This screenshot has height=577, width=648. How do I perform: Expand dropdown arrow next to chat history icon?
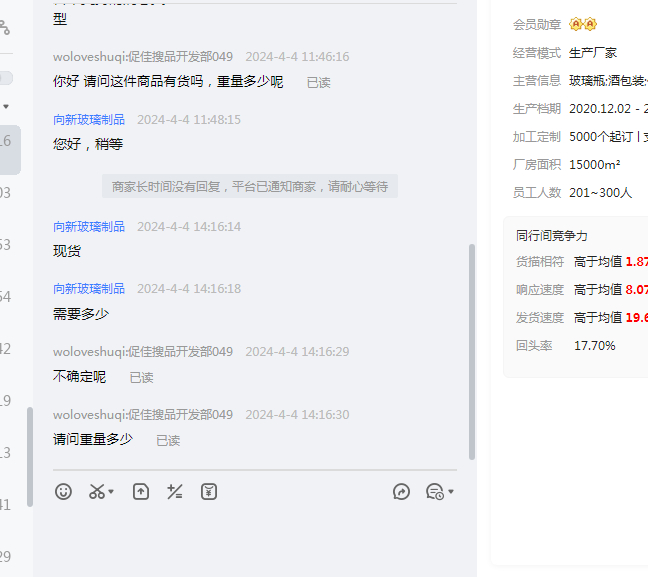tap(451, 492)
